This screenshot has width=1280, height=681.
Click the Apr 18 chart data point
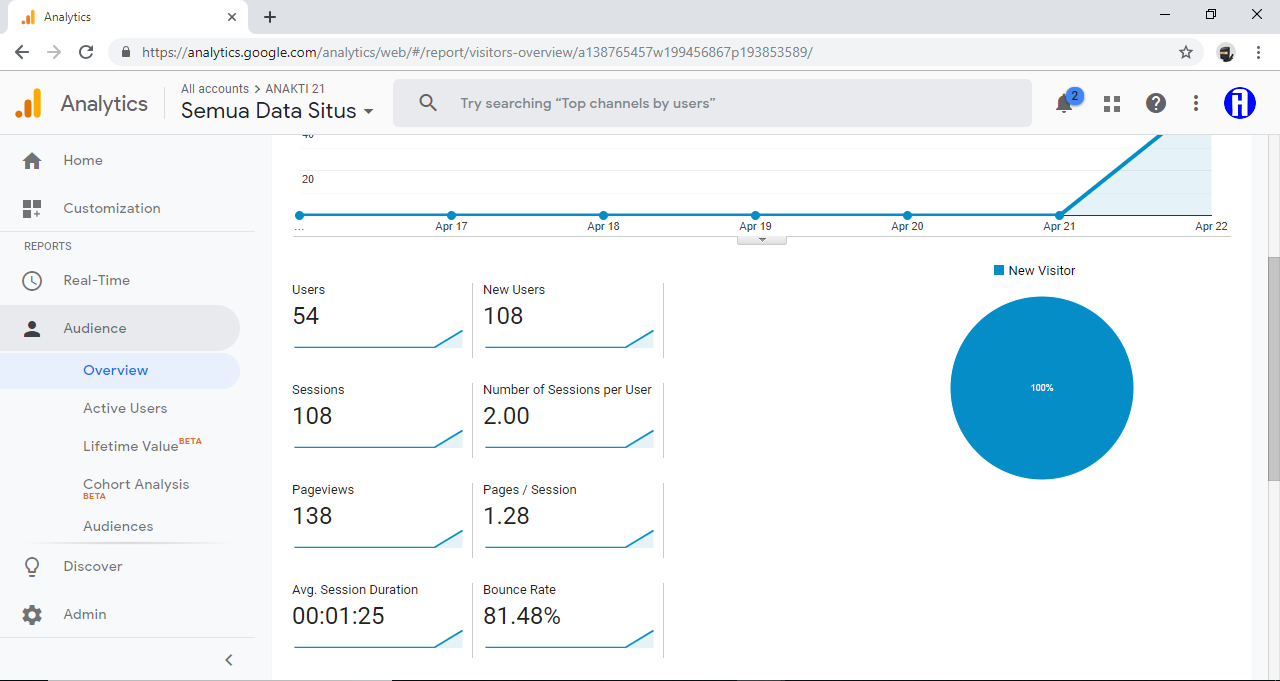603,215
